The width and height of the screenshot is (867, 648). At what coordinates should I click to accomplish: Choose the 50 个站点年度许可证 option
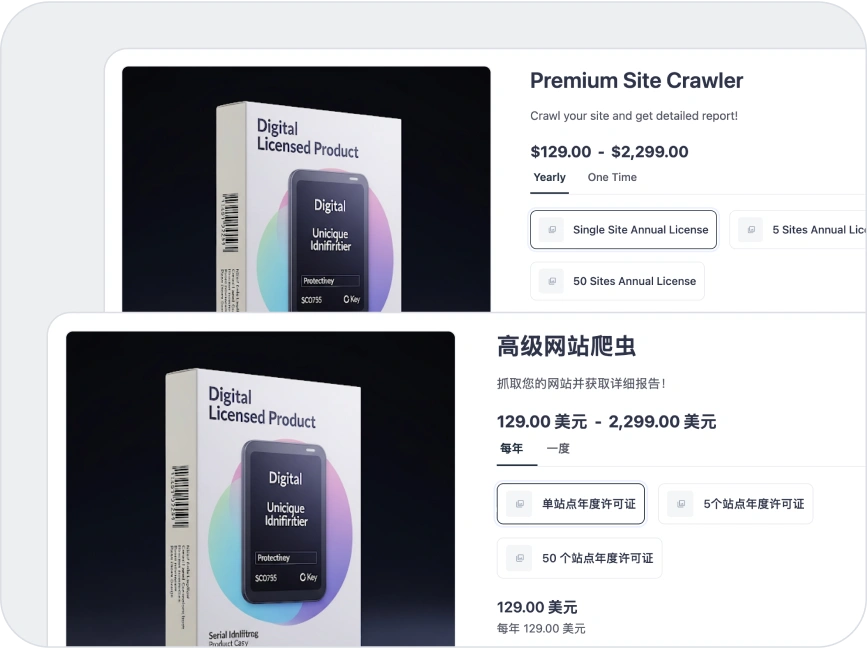pyautogui.click(x=579, y=558)
